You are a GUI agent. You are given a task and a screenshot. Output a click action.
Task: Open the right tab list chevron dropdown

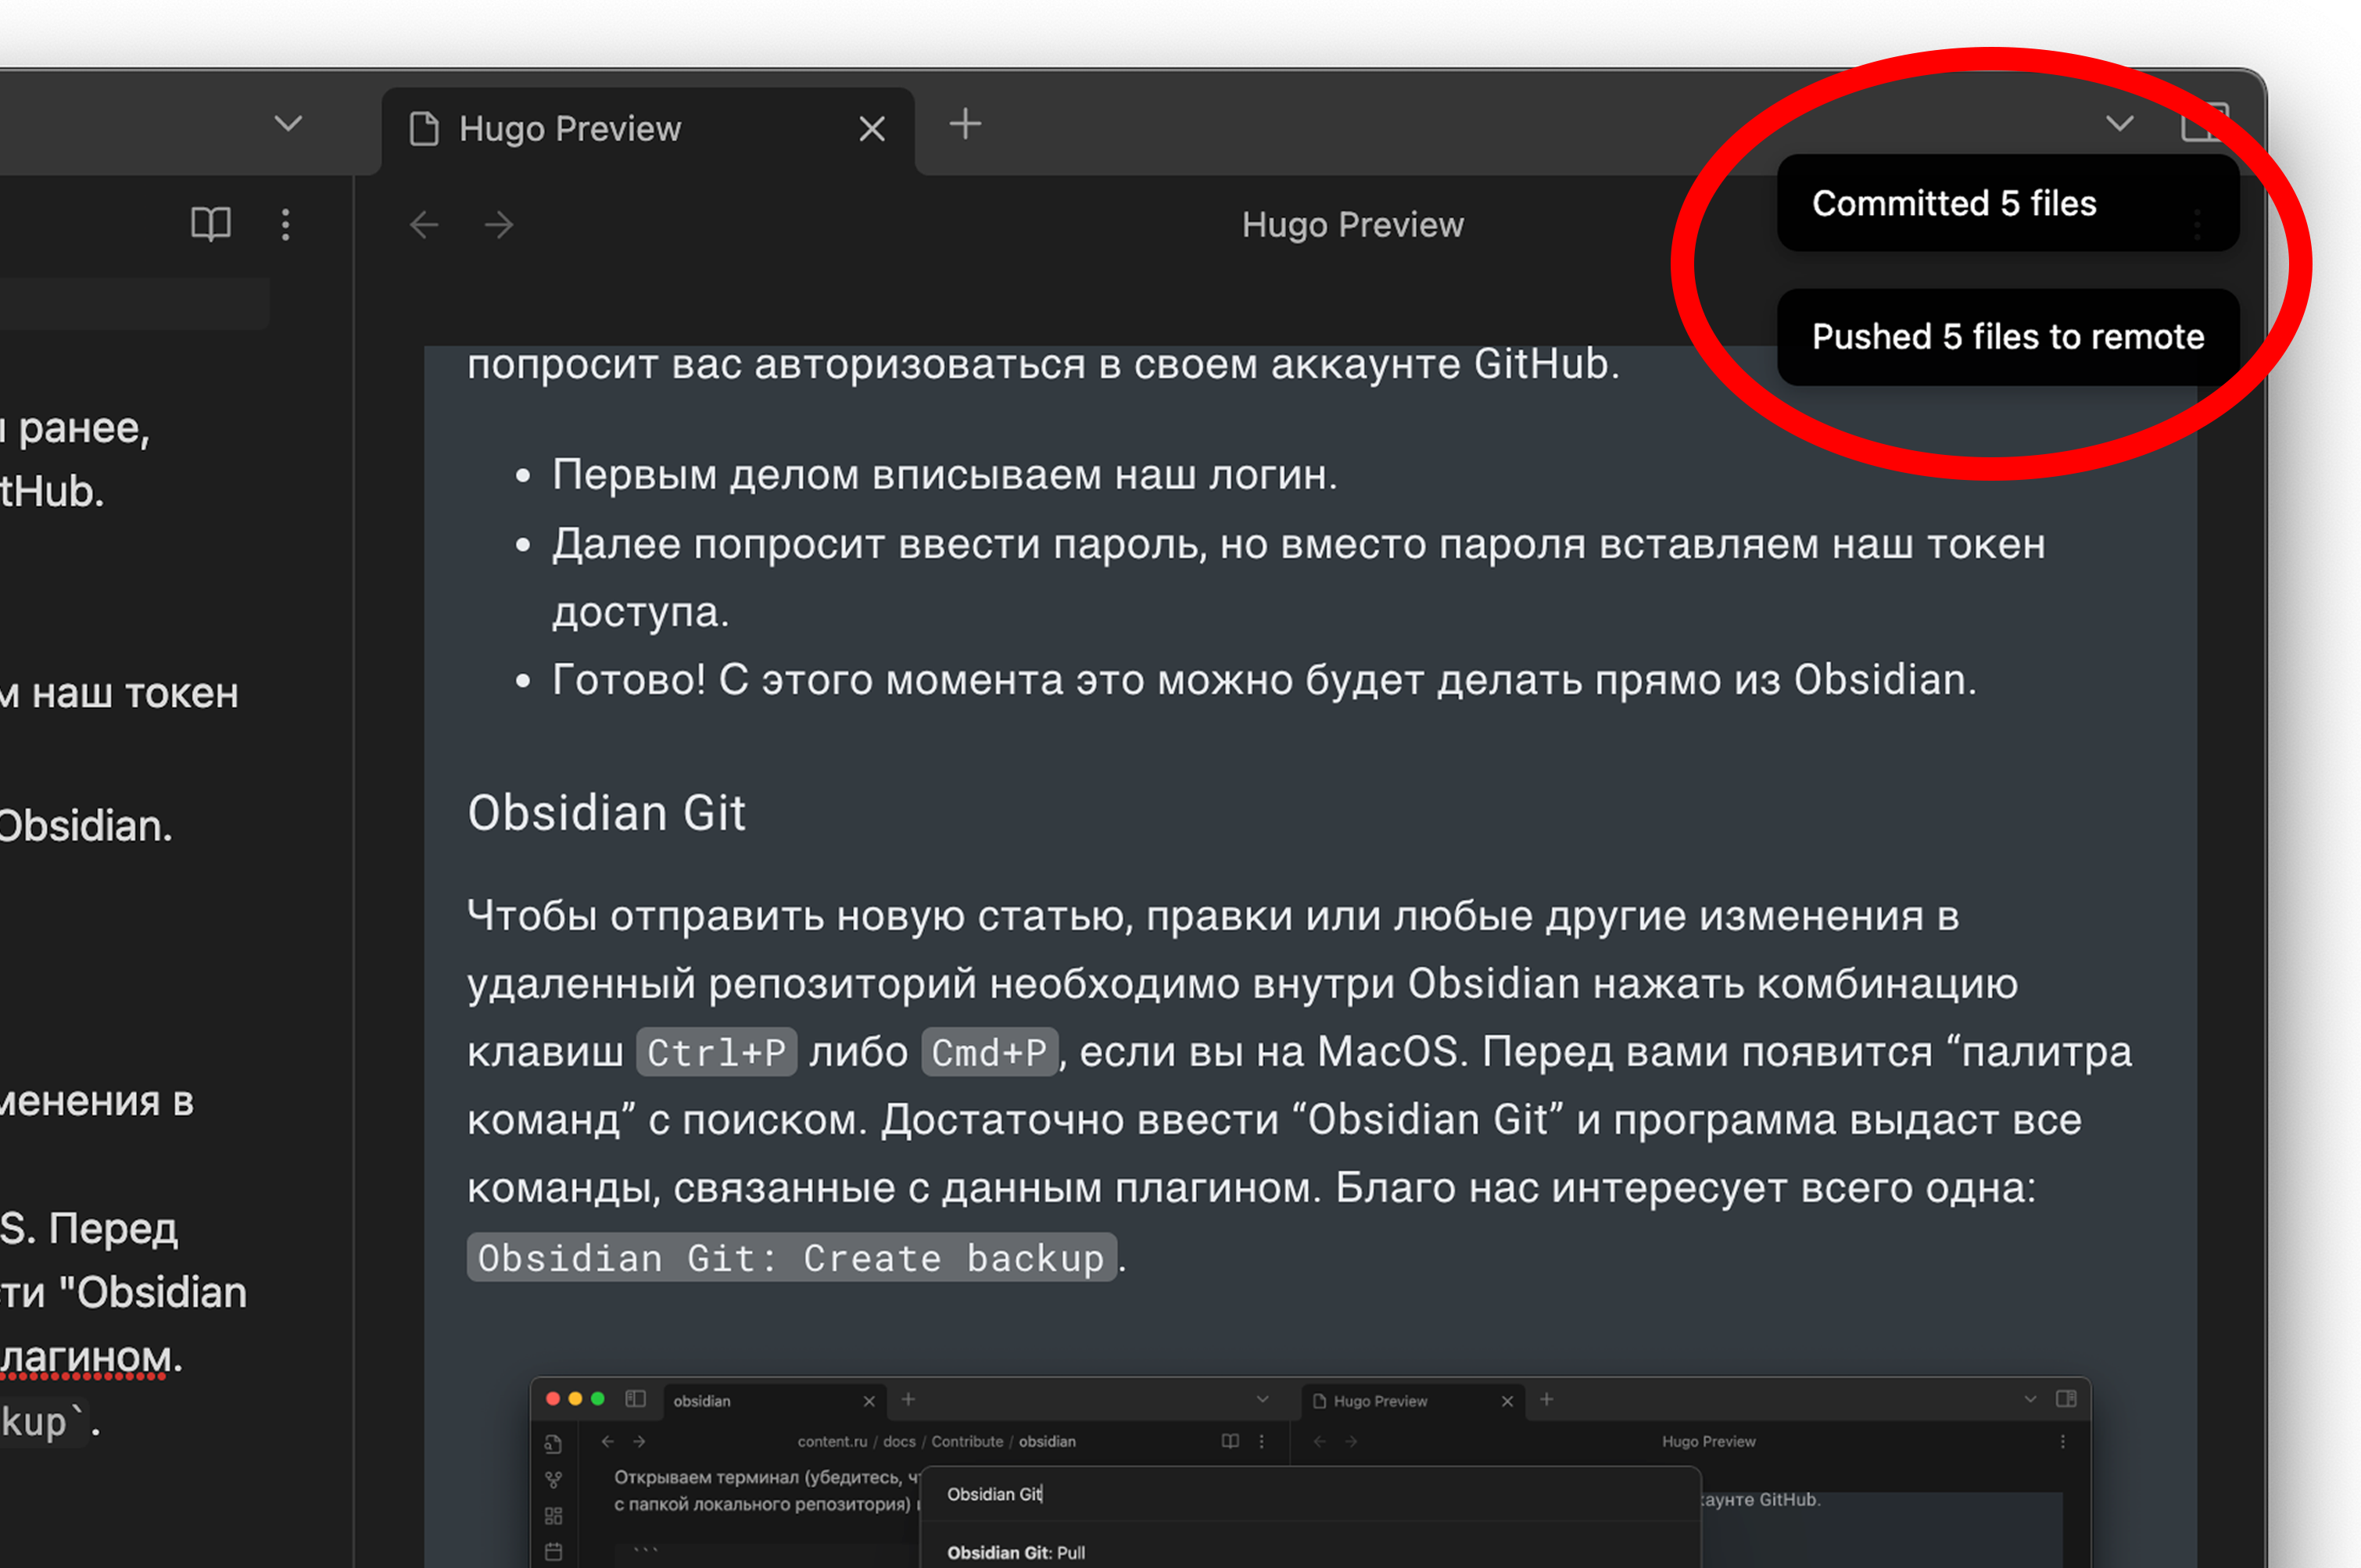click(x=2120, y=124)
